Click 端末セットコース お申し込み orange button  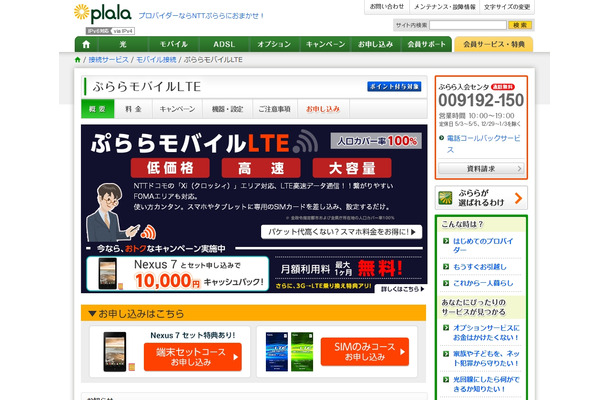point(193,357)
